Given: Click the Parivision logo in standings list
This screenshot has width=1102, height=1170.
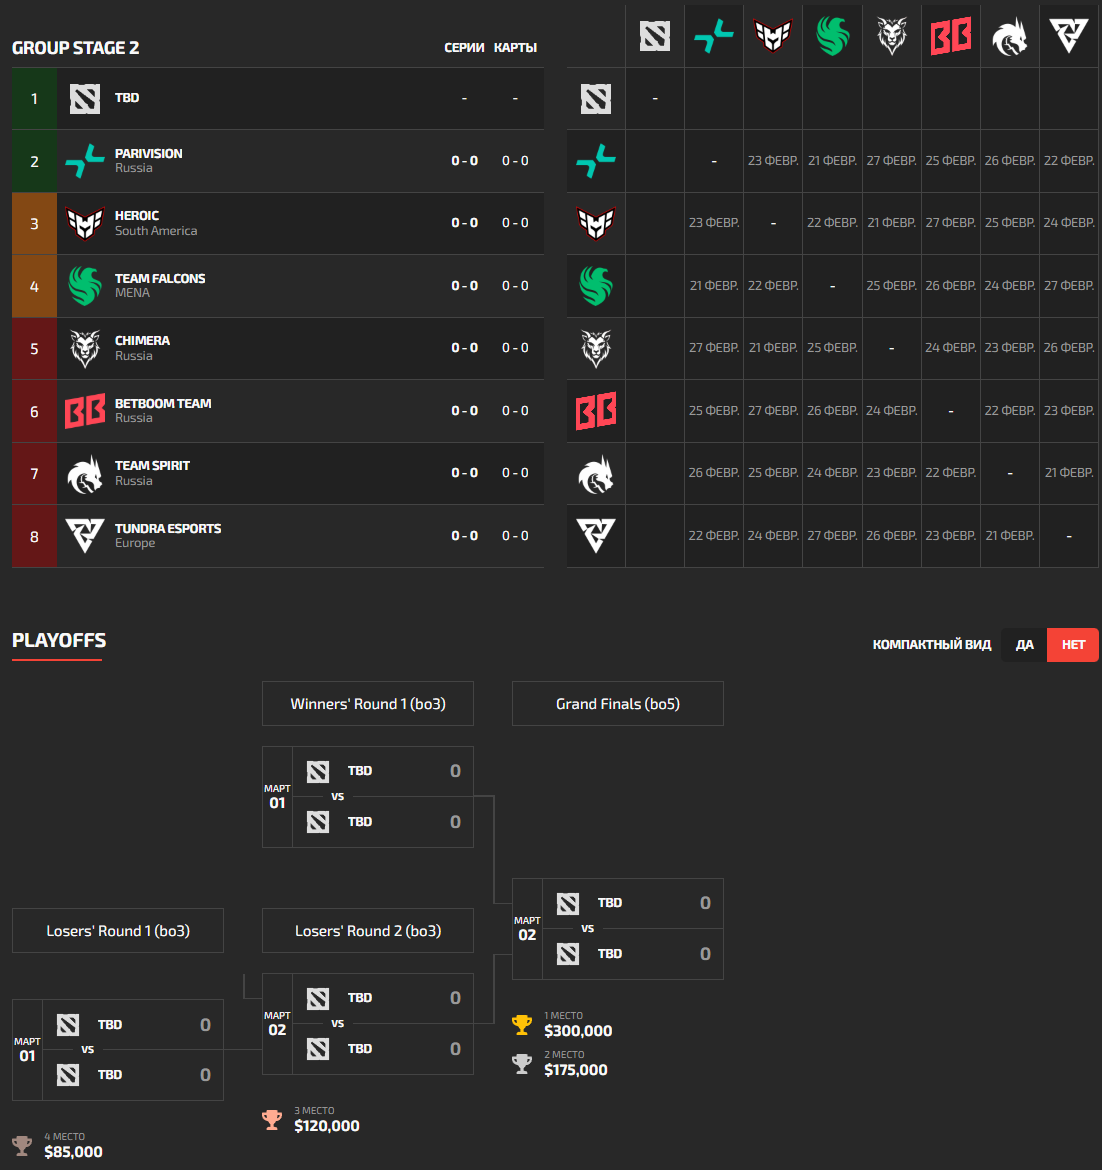Looking at the screenshot, I should (x=85, y=161).
